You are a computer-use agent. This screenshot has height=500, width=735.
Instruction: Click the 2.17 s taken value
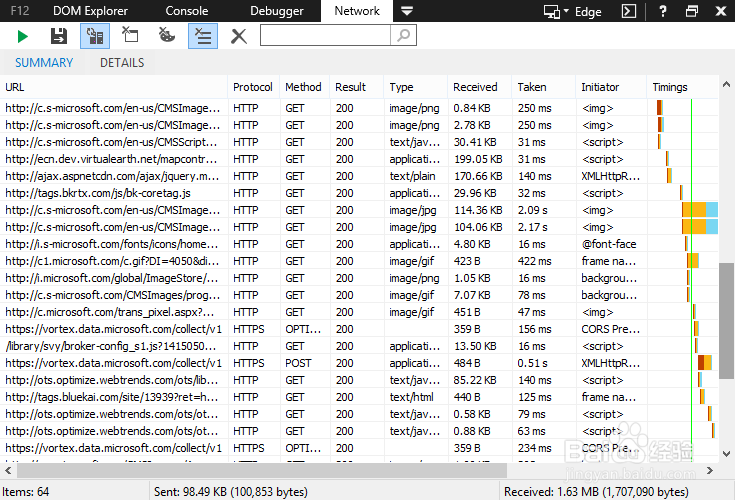coord(532,227)
